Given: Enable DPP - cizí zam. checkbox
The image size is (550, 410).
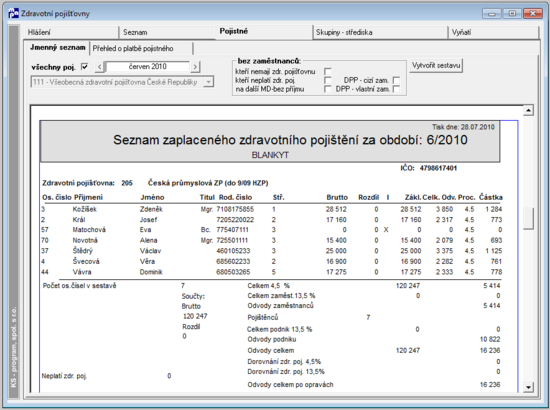Looking at the screenshot, I should coord(396,80).
